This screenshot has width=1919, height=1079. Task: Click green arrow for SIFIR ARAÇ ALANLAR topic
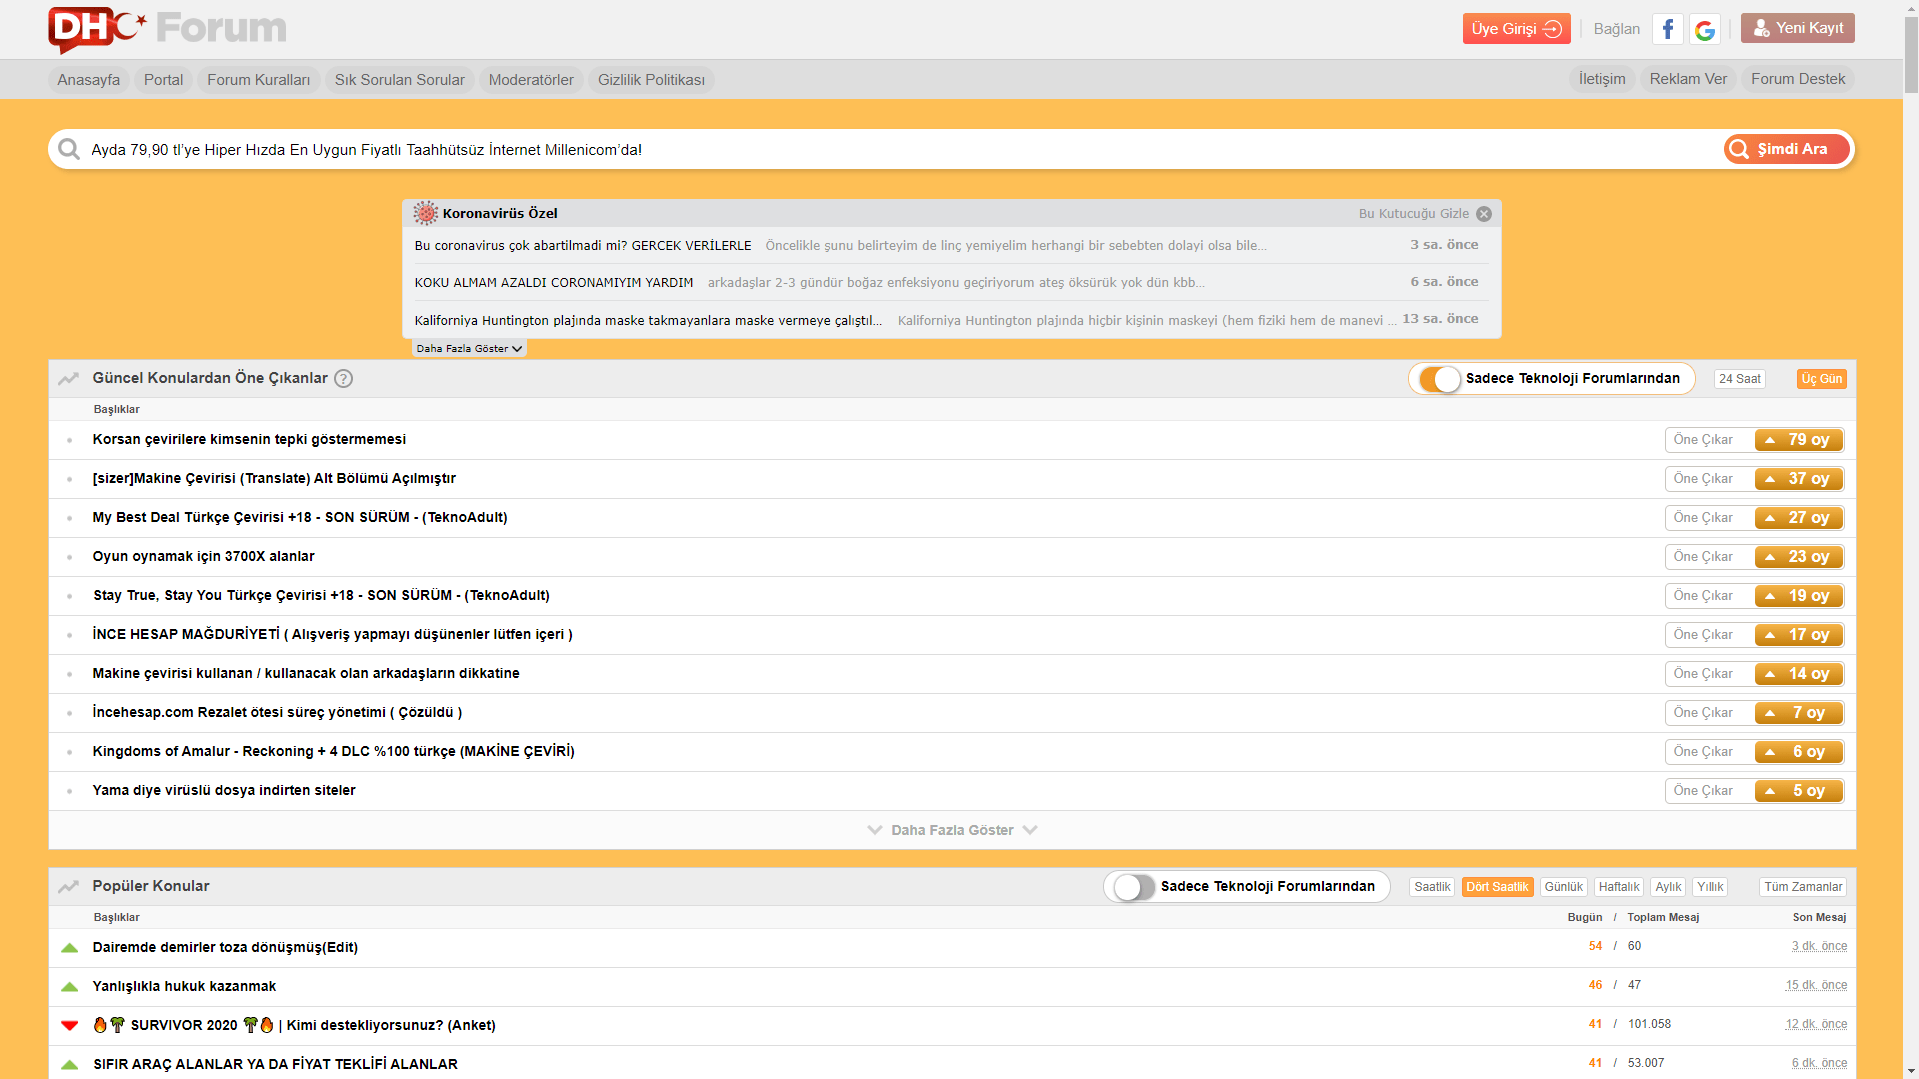pos(69,1064)
